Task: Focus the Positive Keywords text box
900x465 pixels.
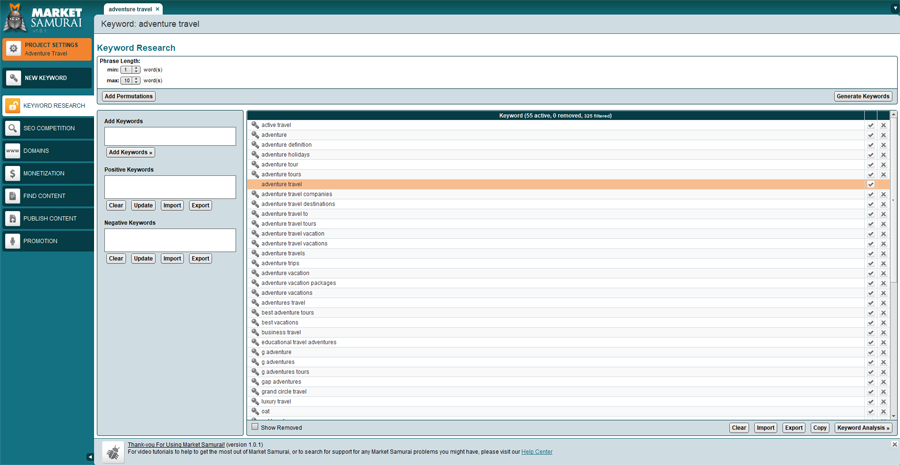Action: pyautogui.click(x=170, y=187)
